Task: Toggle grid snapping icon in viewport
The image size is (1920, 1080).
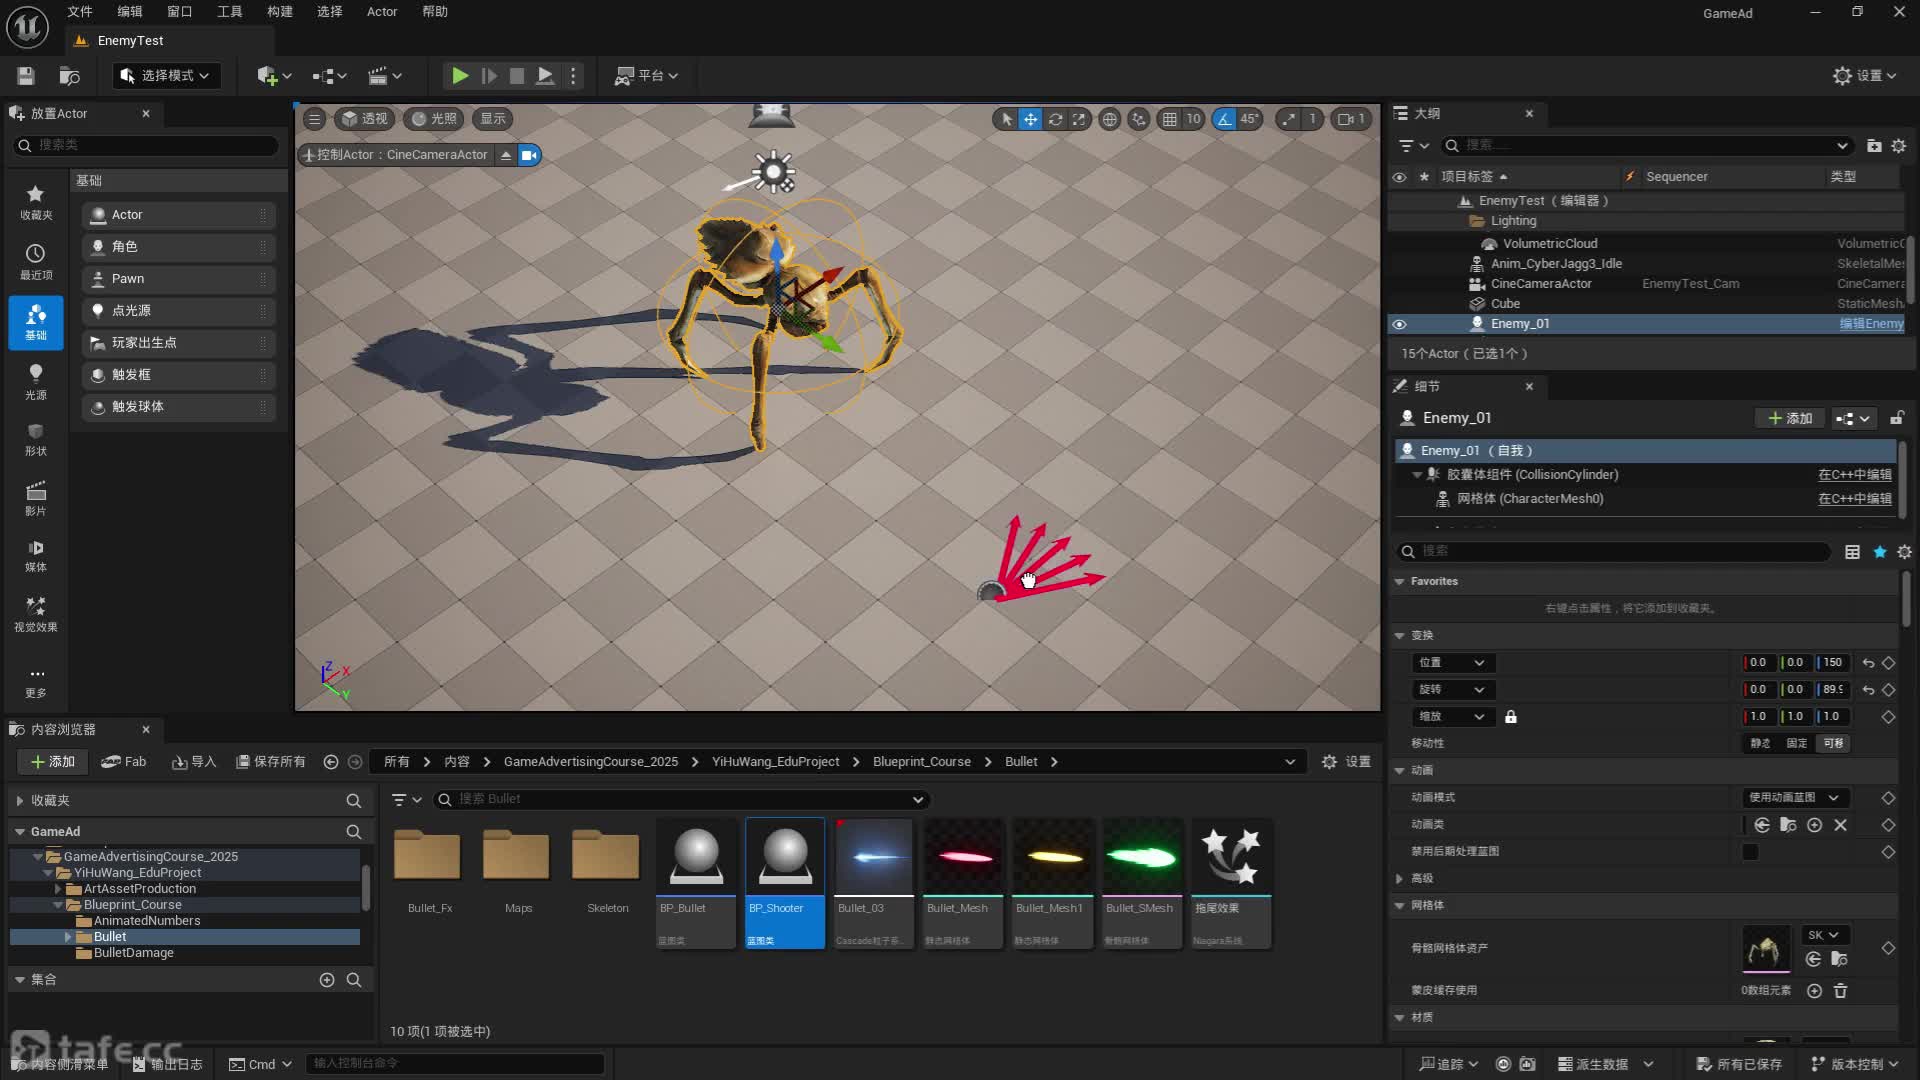Action: click(x=1169, y=119)
